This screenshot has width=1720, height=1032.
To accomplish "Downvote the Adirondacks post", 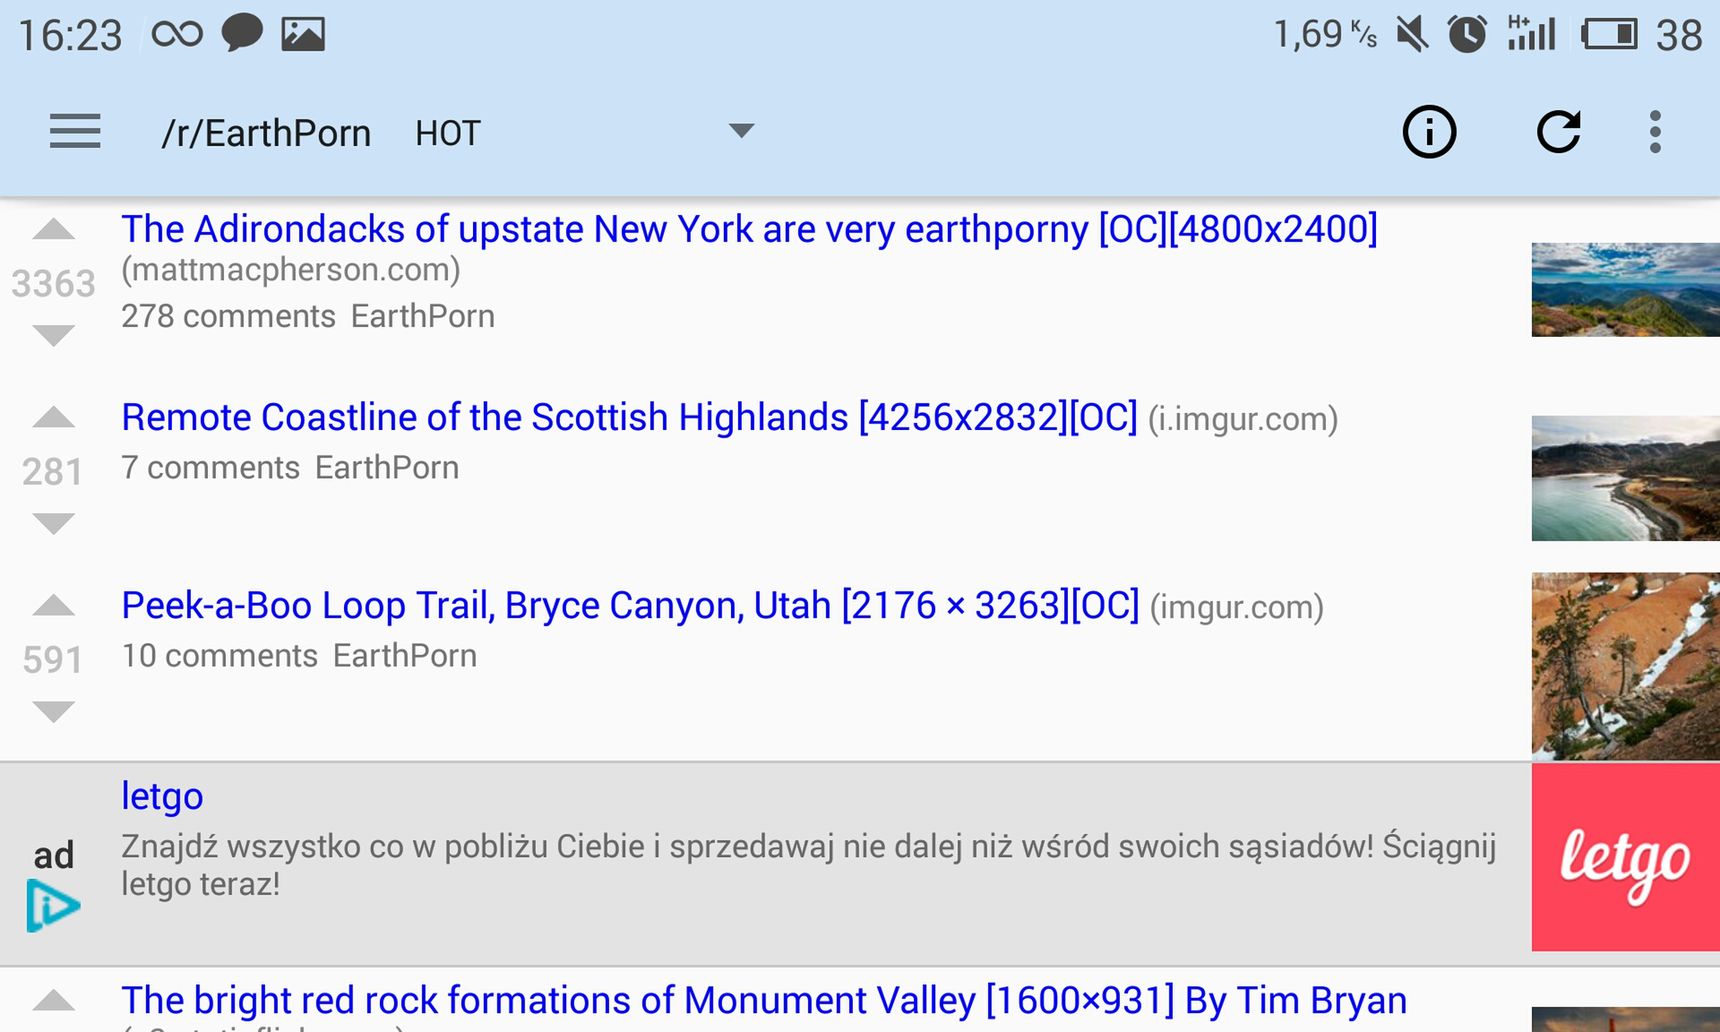I will (54, 335).
